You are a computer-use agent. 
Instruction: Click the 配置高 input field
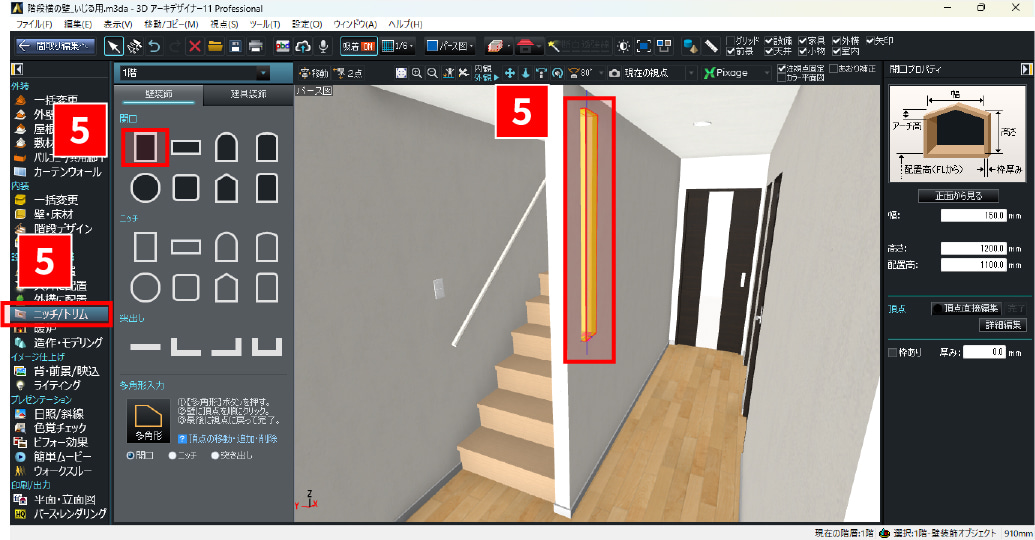(x=974, y=265)
